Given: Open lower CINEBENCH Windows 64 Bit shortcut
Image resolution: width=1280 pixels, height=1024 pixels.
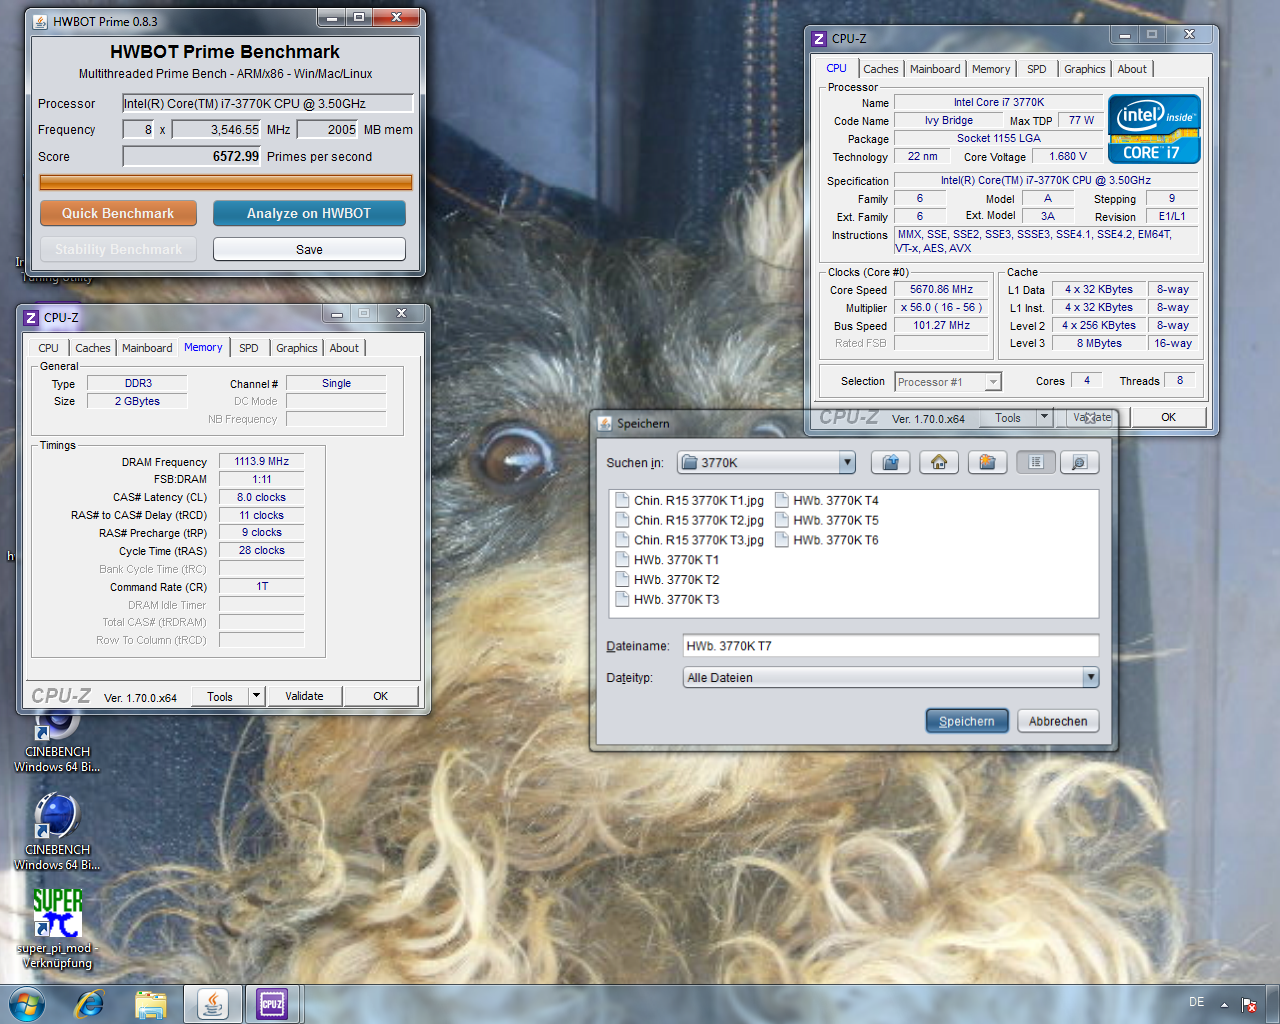Looking at the screenshot, I should (x=57, y=831).
